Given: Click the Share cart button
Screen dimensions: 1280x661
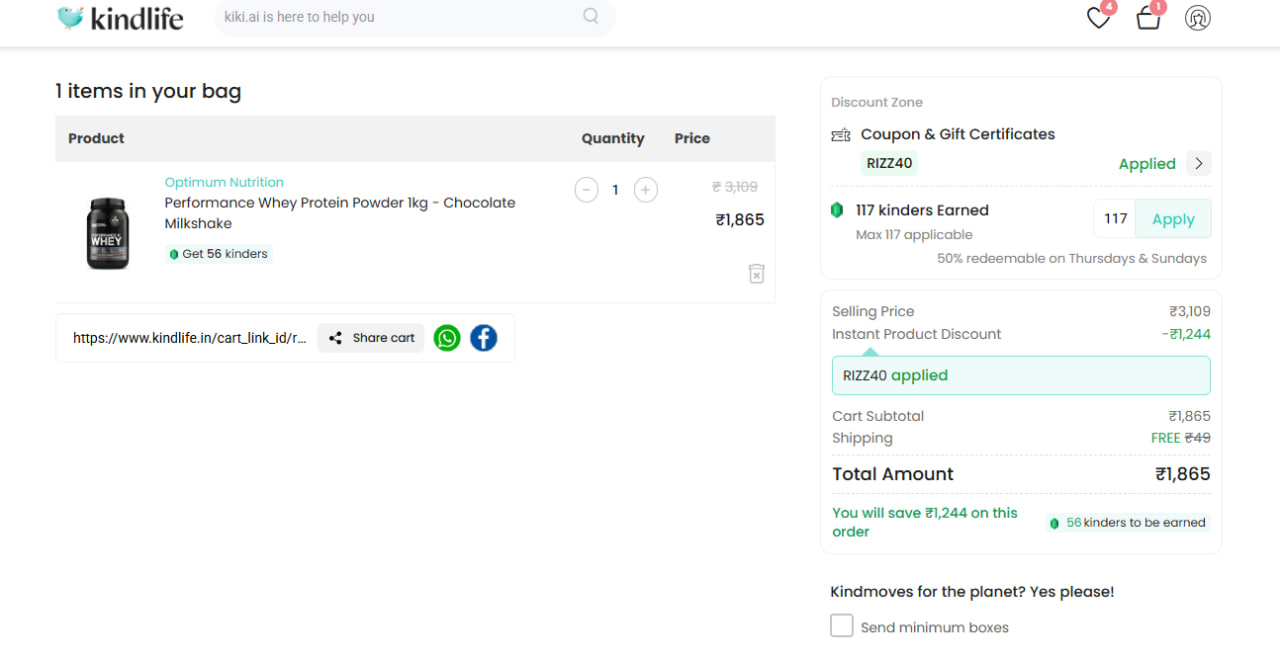Looking at the screenshot, I should coord(372,338).
